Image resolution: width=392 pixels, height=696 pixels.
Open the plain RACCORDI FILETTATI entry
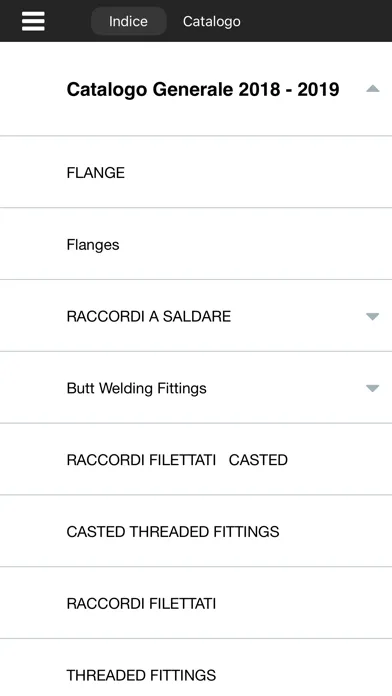pos(196,603)
